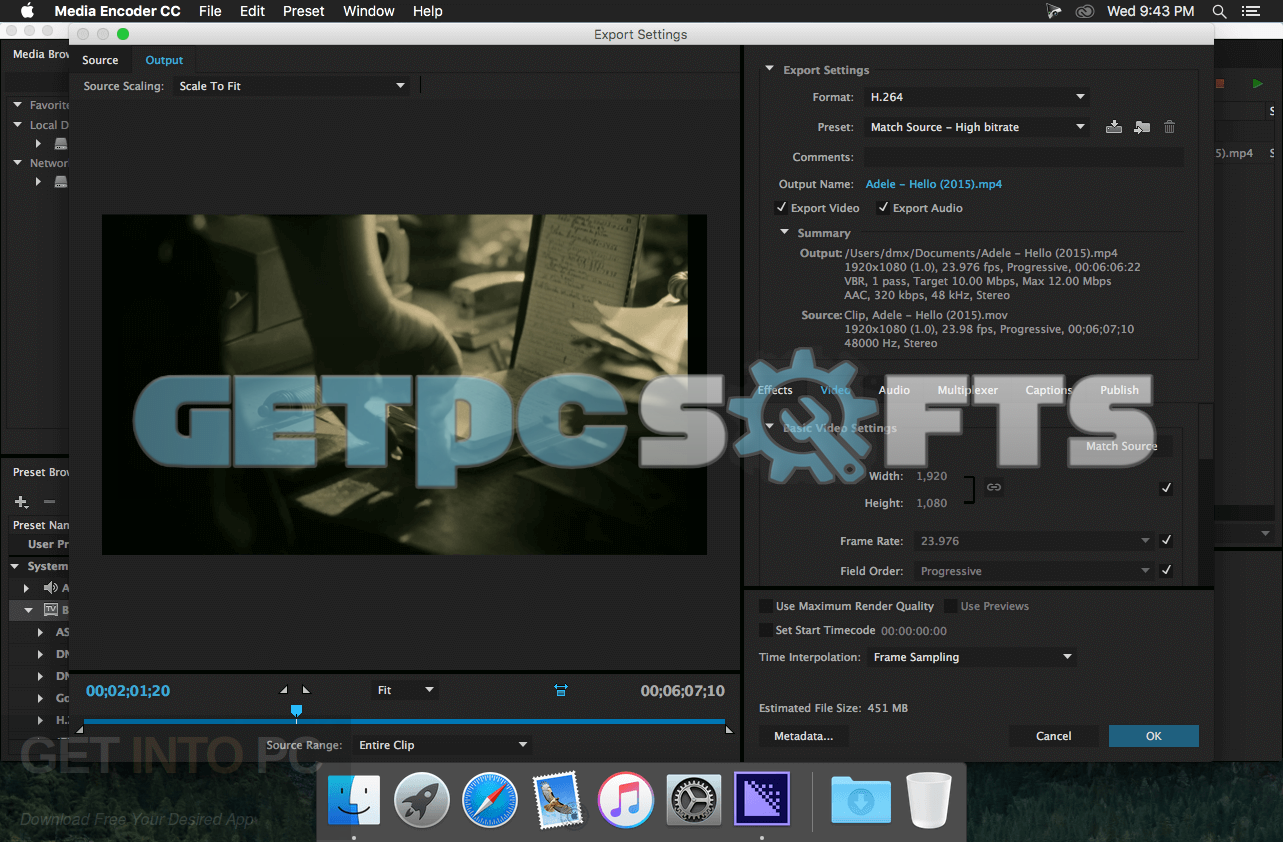Open the Trash in the dock

coord(928,799)
